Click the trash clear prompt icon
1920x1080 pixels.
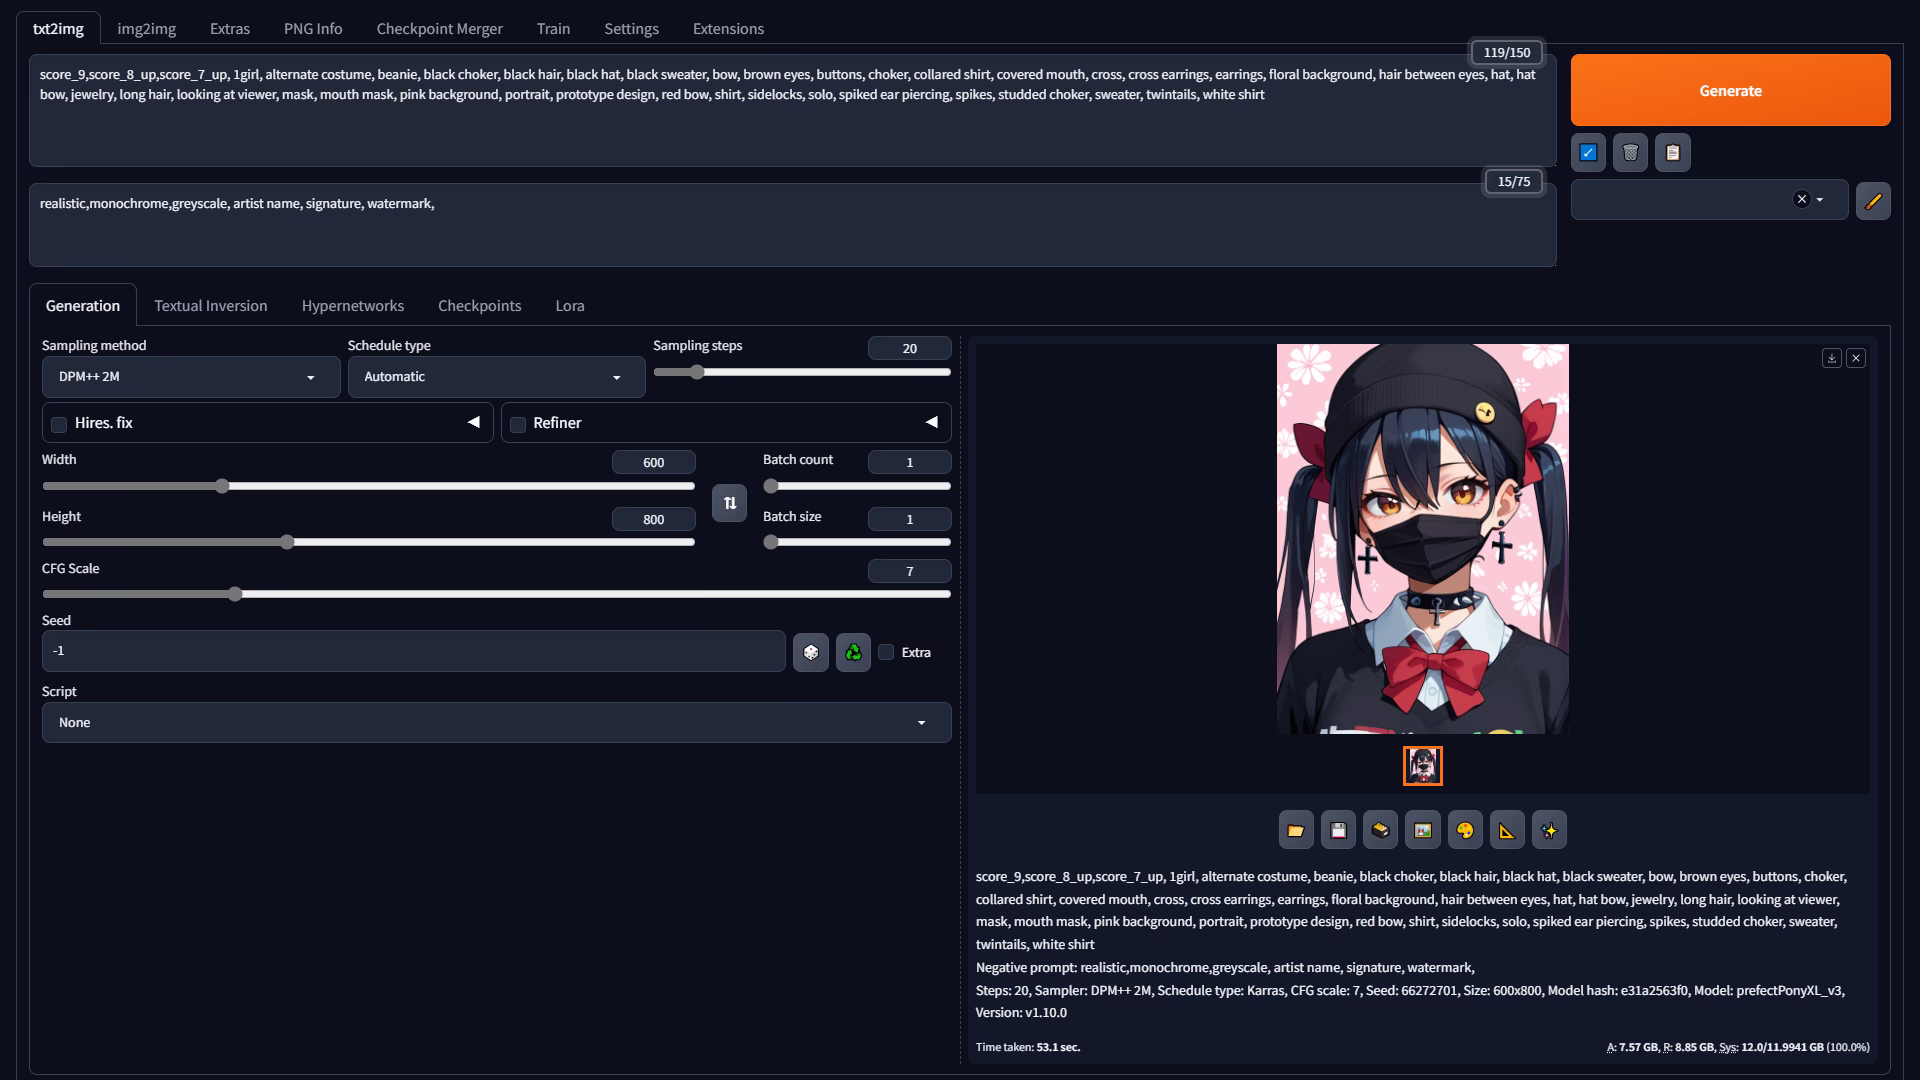point(1630,153)
